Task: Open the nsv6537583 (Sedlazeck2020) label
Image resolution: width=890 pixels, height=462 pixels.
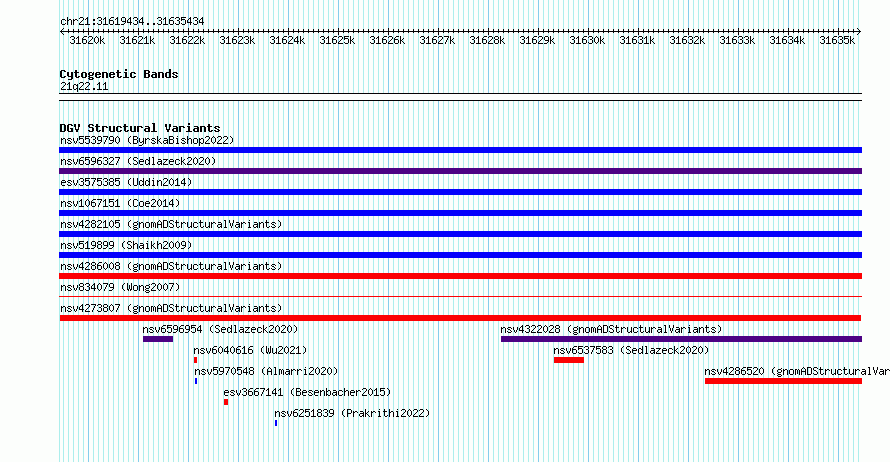Action: click(632, 350)
